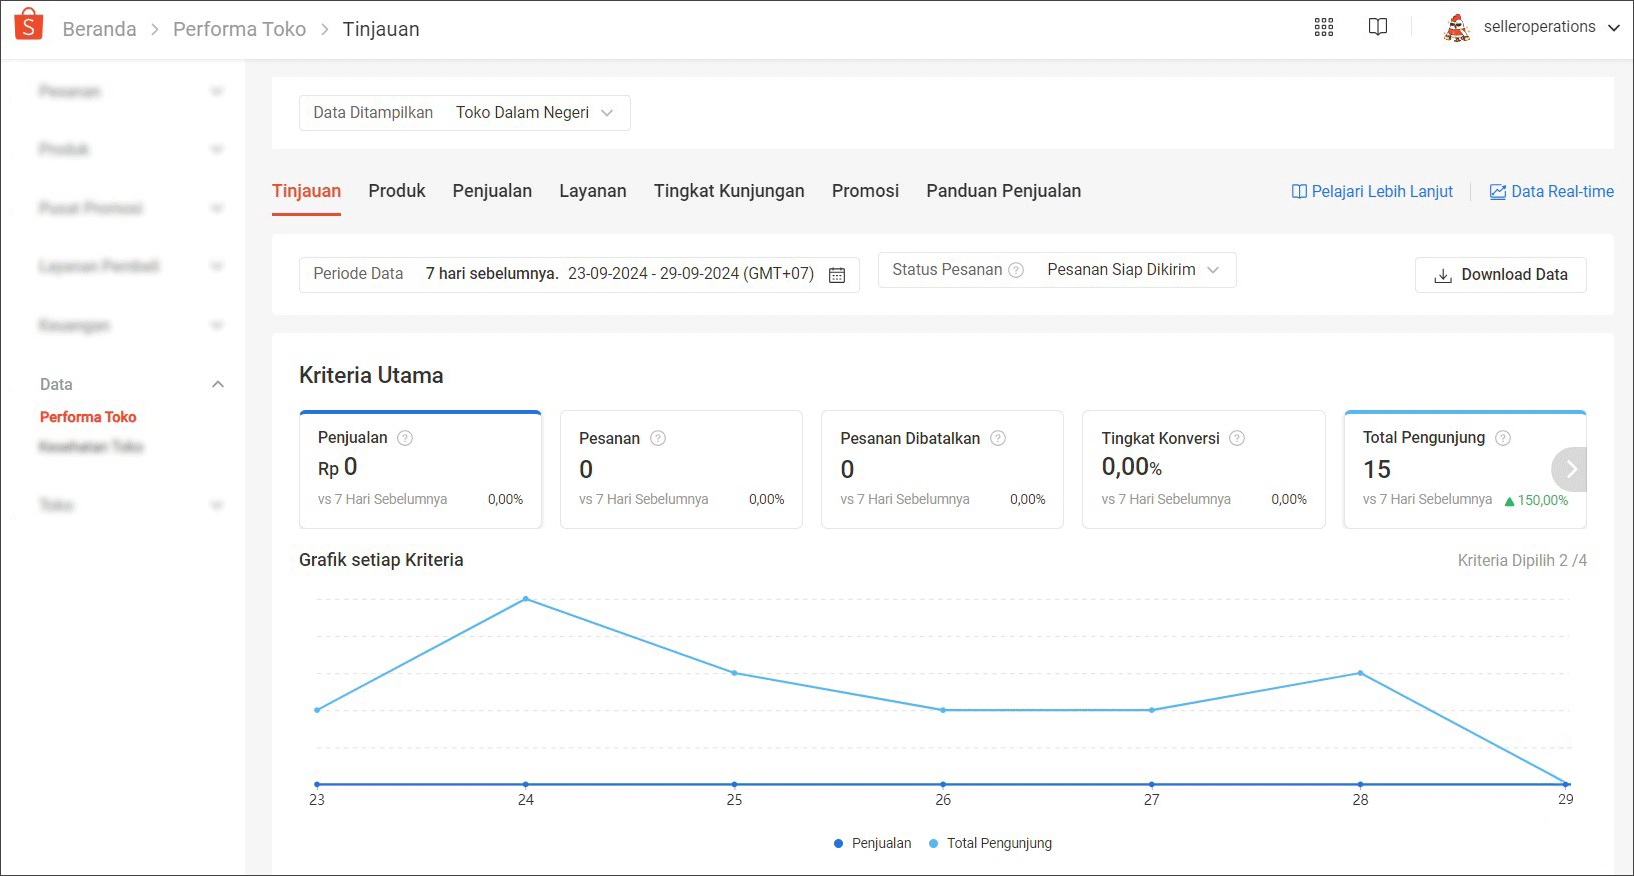
Task: Toggle the Pesanan criteria card
Action: (680, 470)
